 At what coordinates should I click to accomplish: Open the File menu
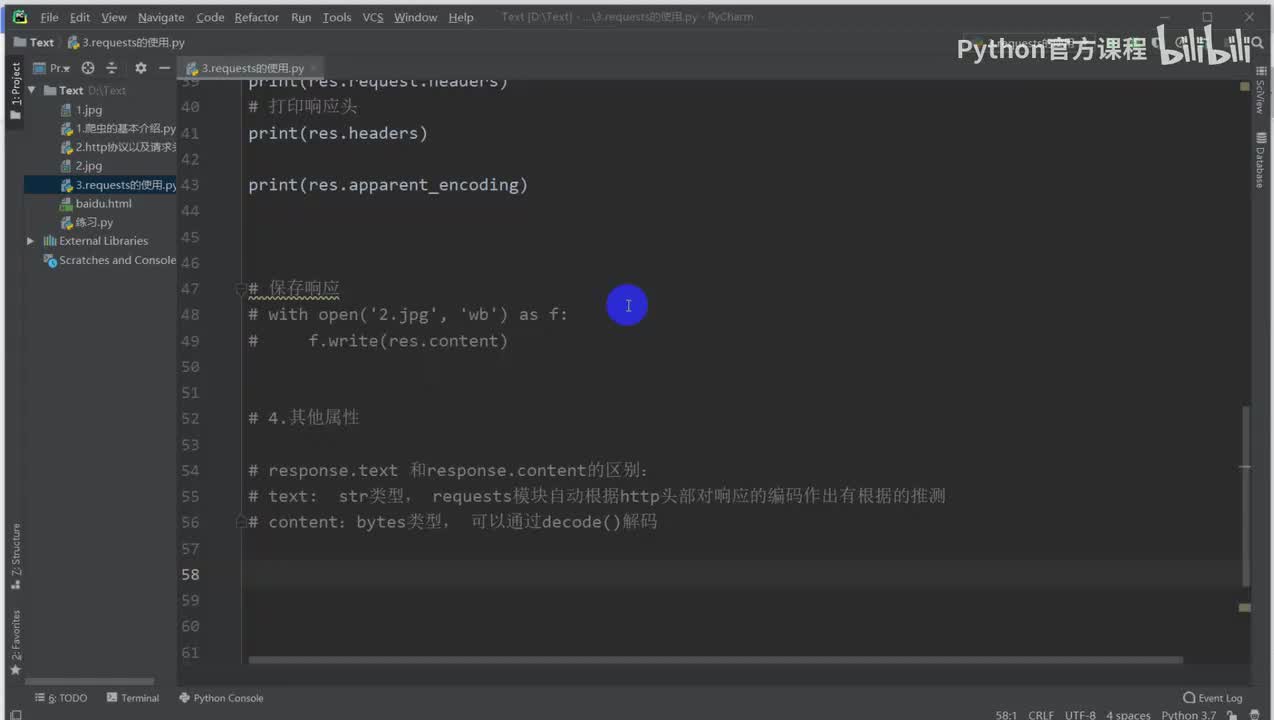point(49,17)
